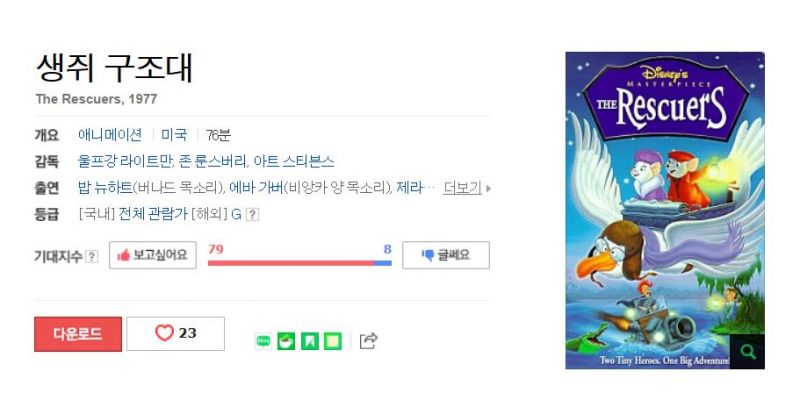Click the magnifier icon on the poster
Image resolution: width=800 pixels, height=400 pixels.
[747, 352]
